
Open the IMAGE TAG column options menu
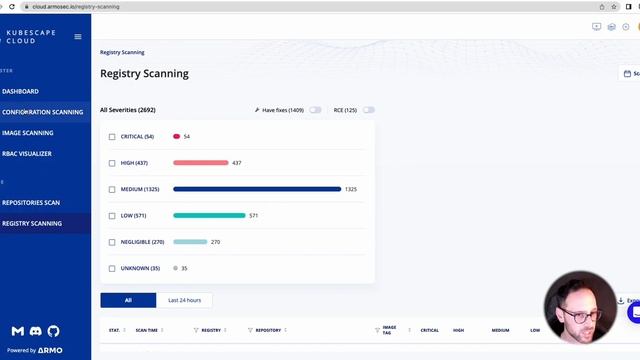point(409,330)
